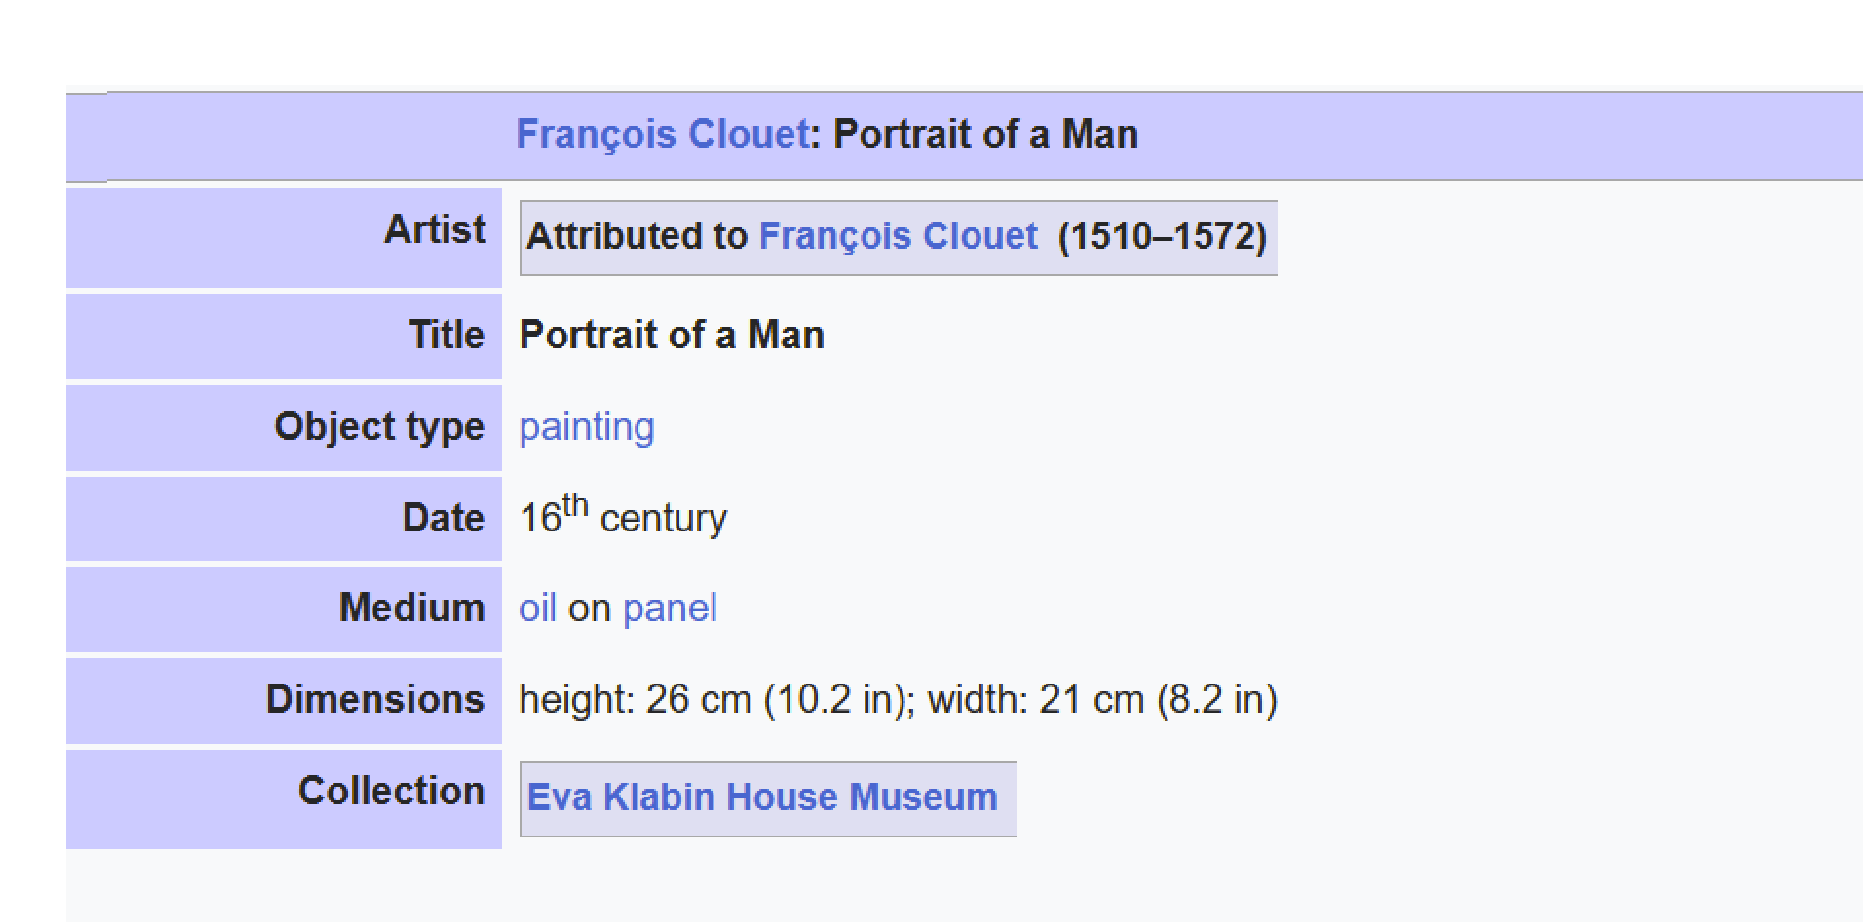Click the word on between oil and panel
This screenshot has width=1863, height=922.
point(589,609)
